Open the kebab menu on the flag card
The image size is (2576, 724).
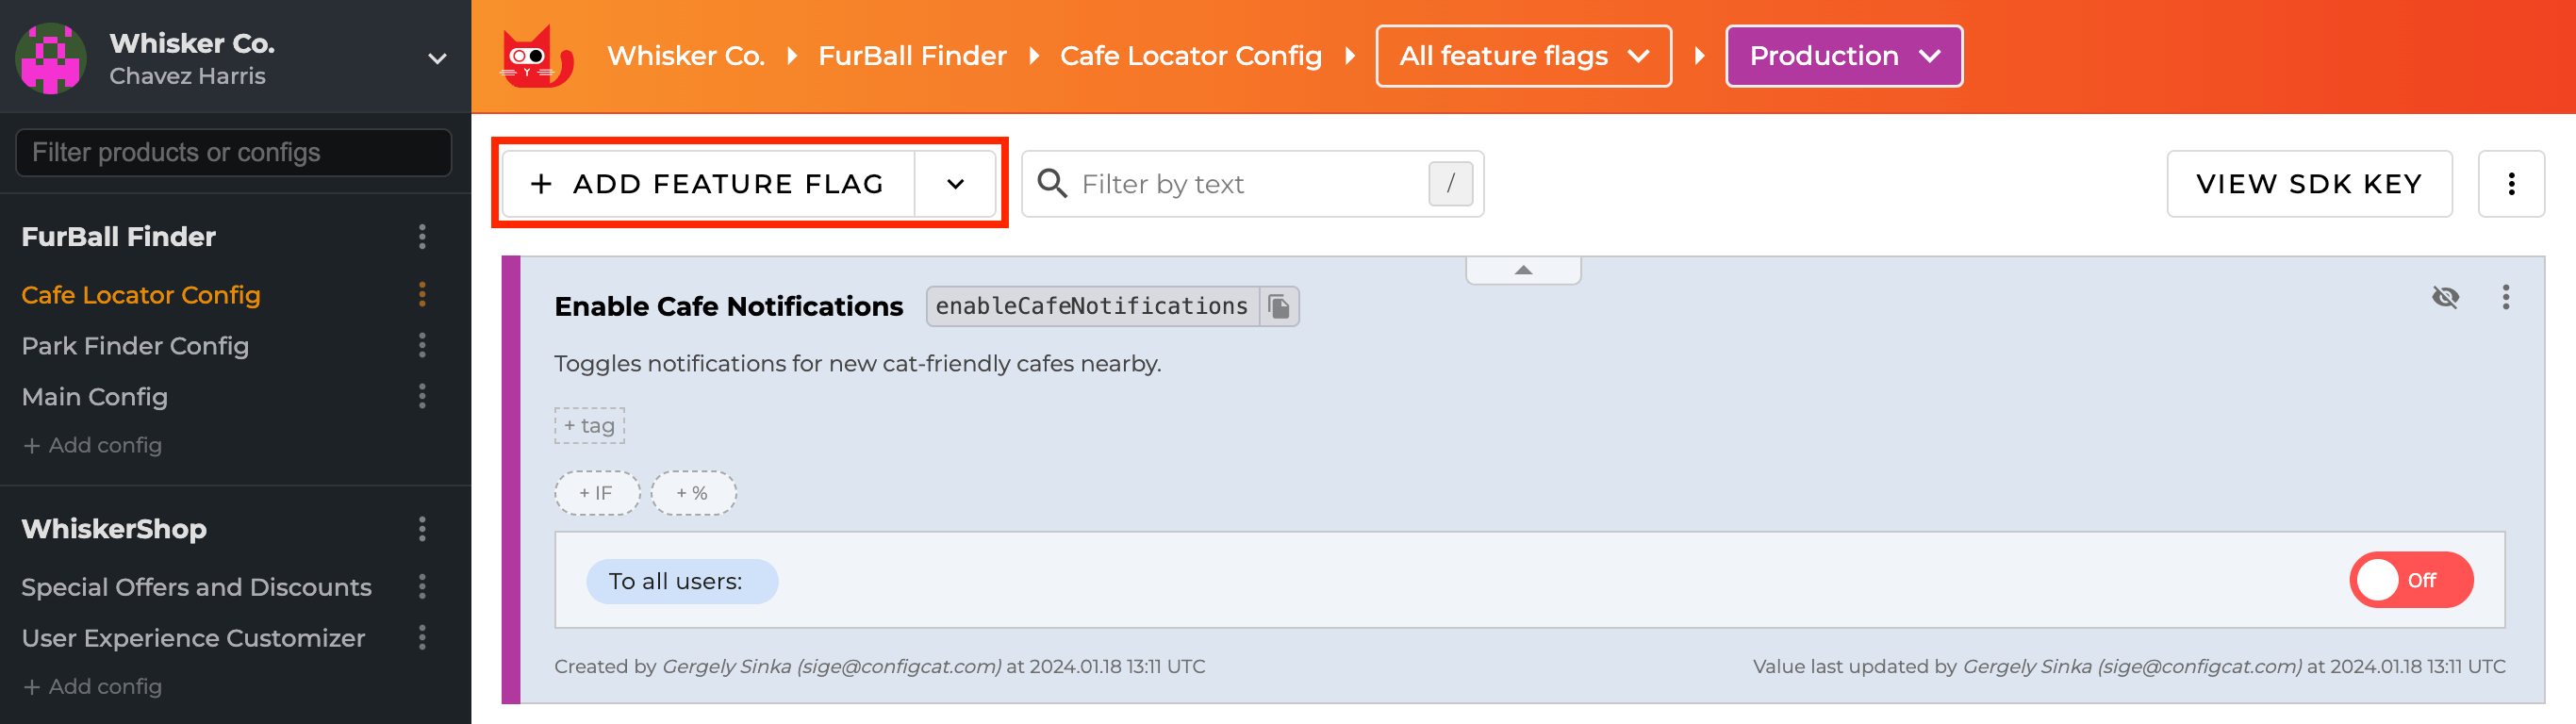coord(2506,297)
